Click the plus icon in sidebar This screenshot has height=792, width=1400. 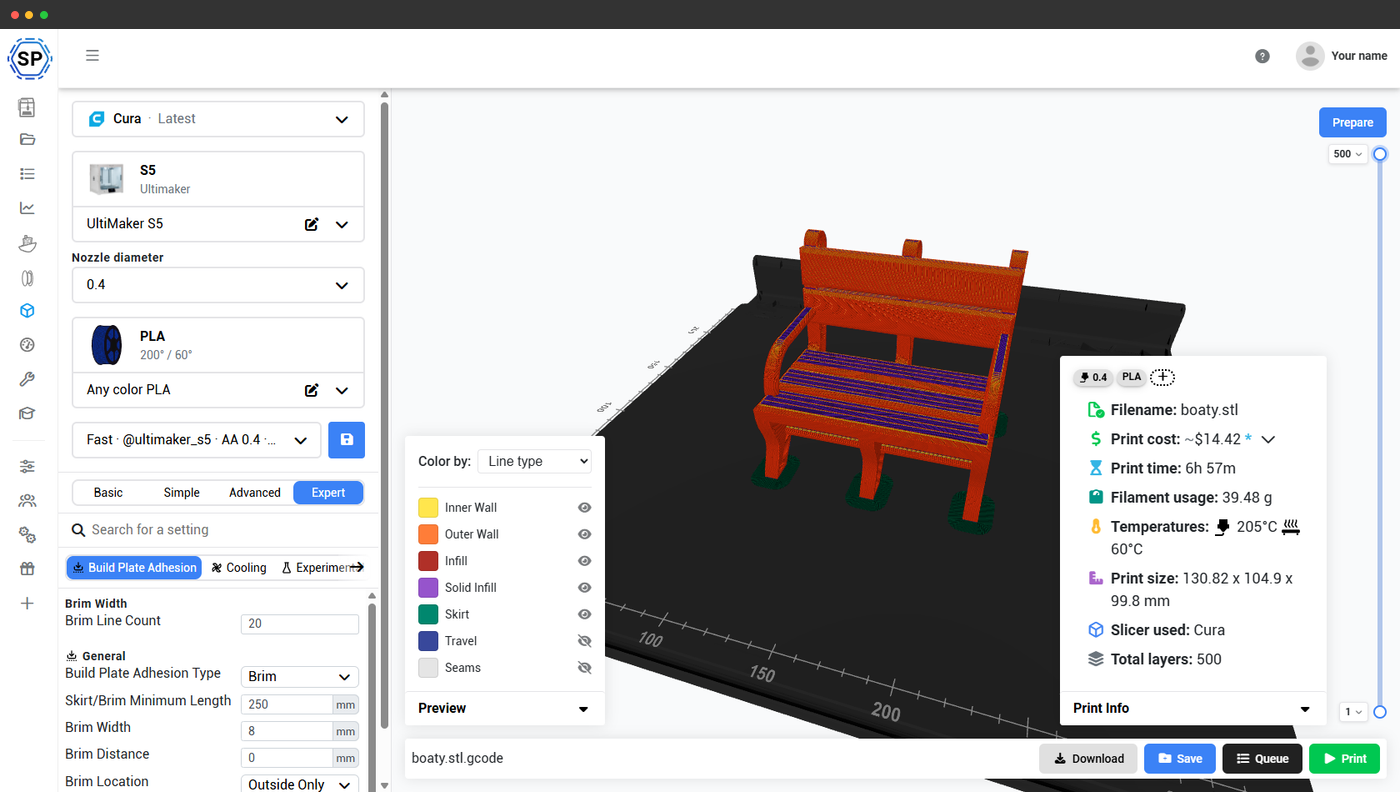point(27,603)
